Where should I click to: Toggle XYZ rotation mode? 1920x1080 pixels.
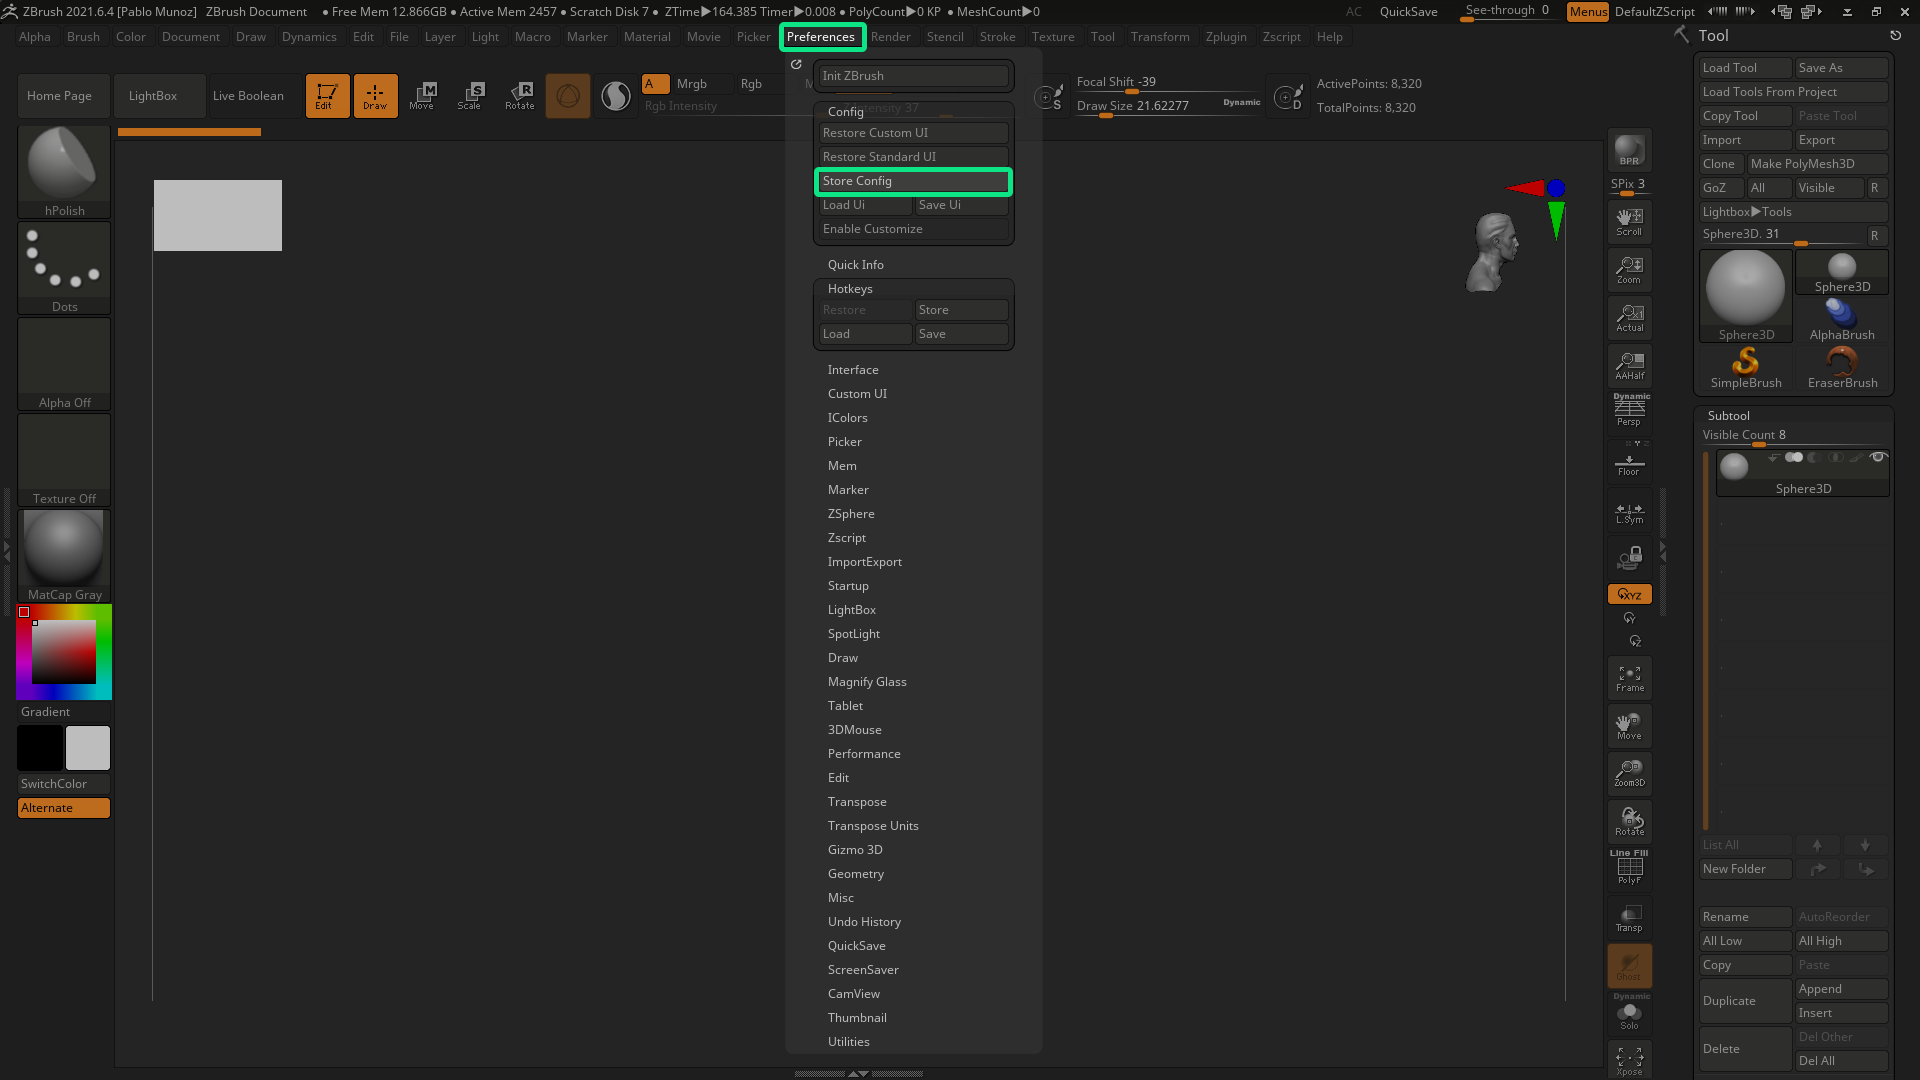click(x=1629, y=594)
